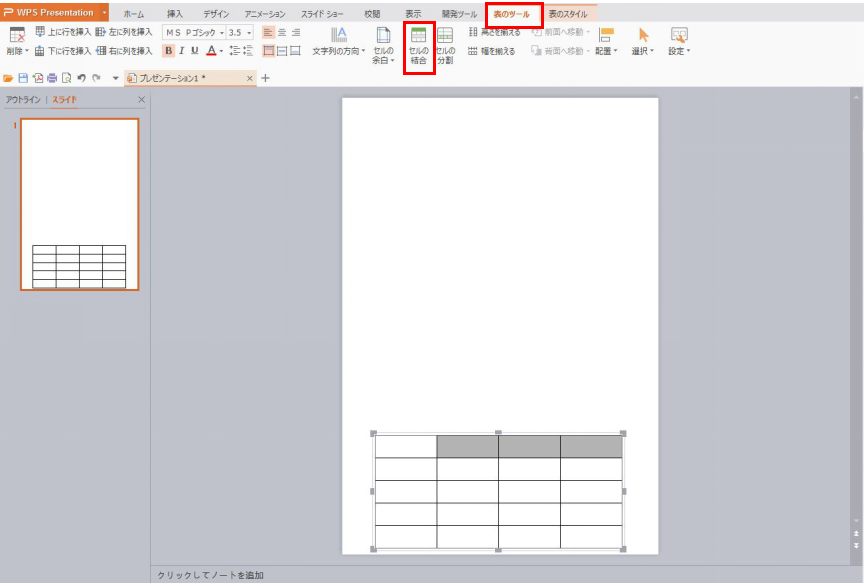Open the 挿入 (insert) ribbon tab
Image resolution: width=865 pixels, height=583 pixels.
(175, 14)
